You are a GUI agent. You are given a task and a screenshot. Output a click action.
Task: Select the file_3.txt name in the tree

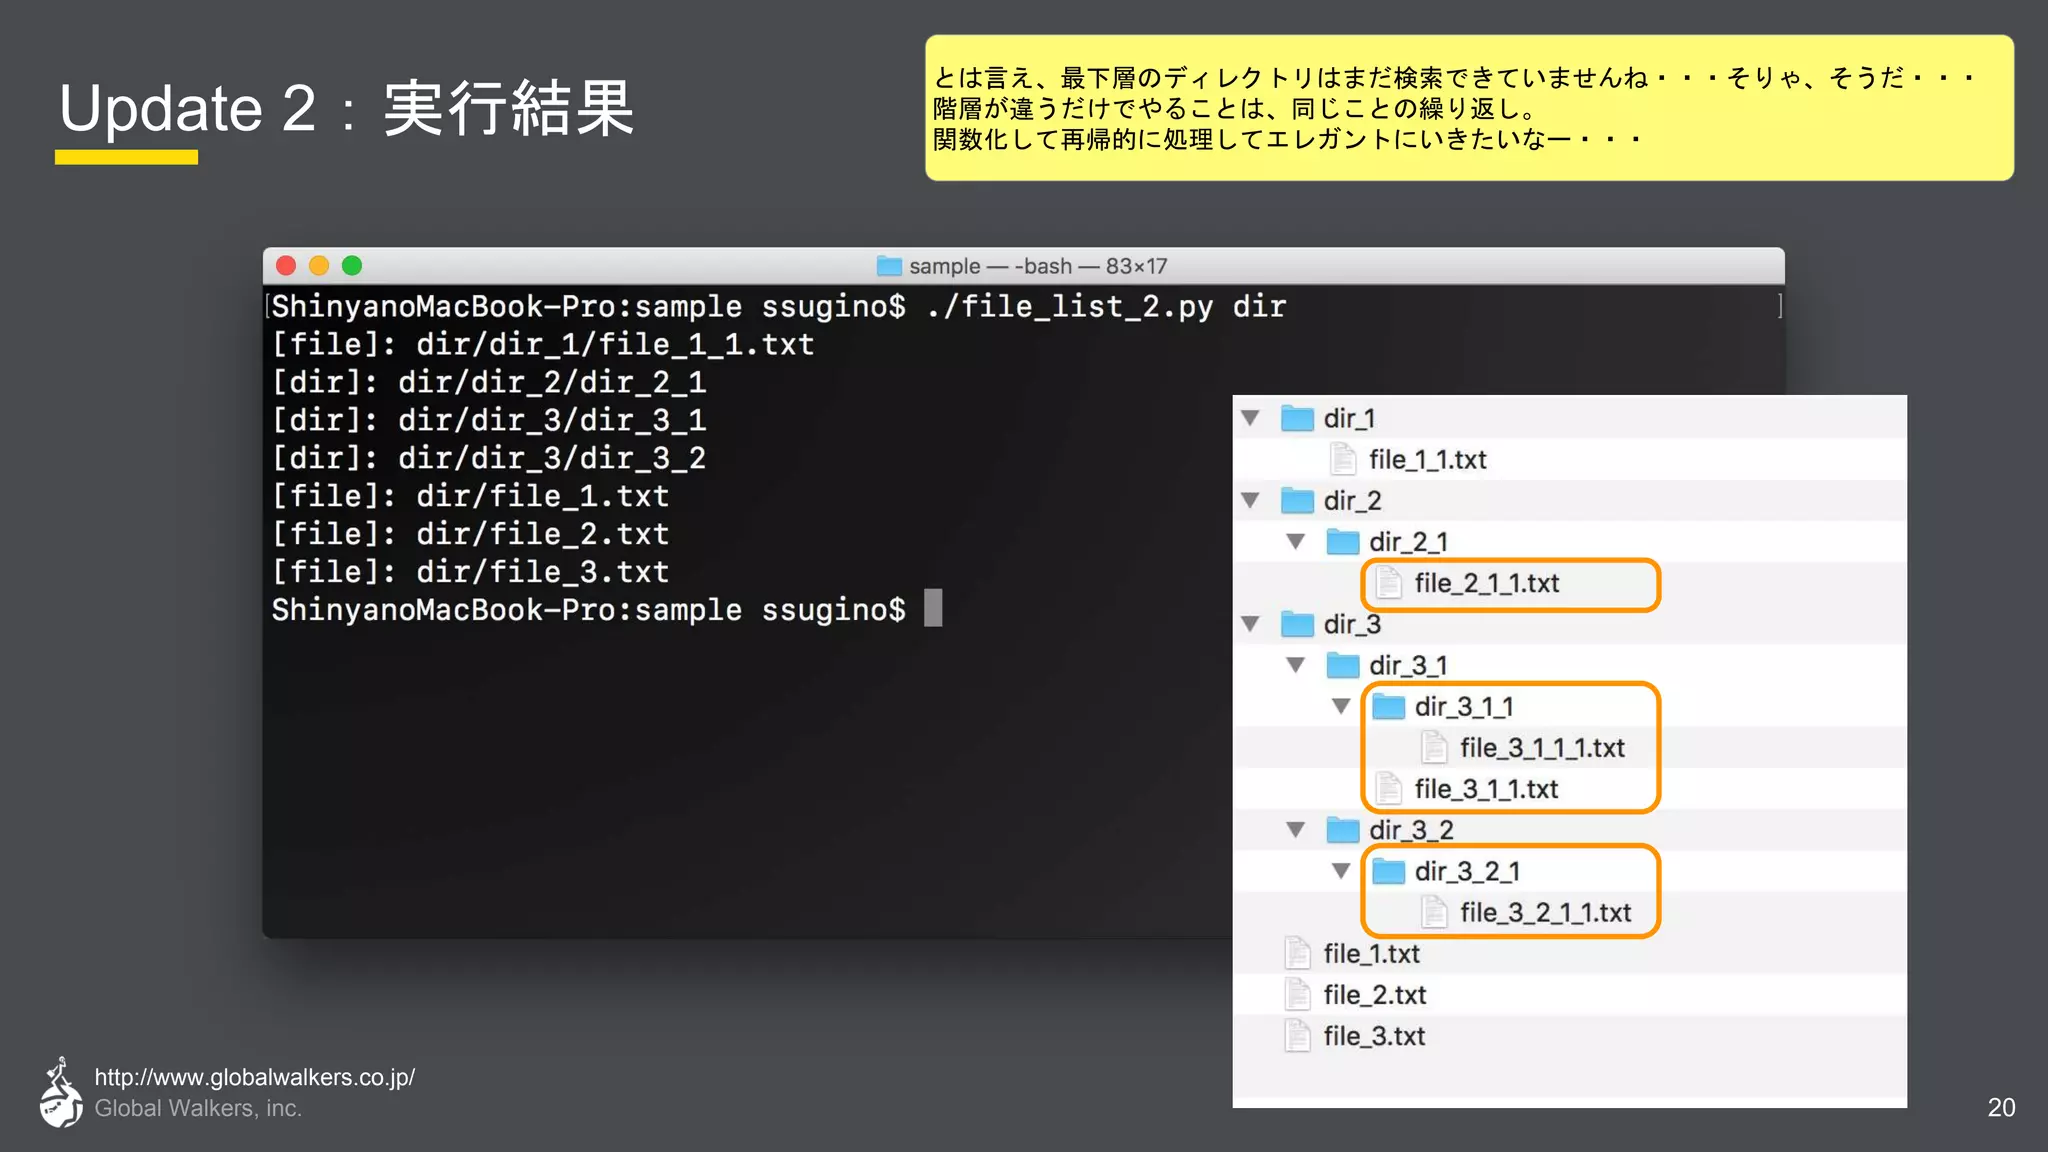coord(1374,1036)
